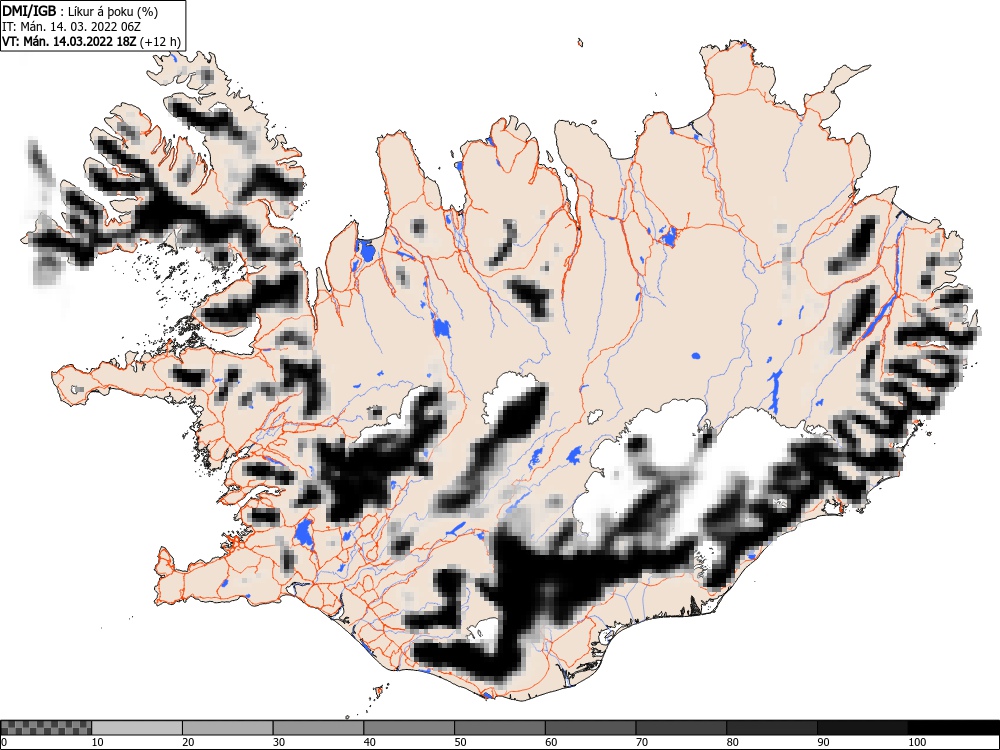Click the legend label "30"

(279, 742)
